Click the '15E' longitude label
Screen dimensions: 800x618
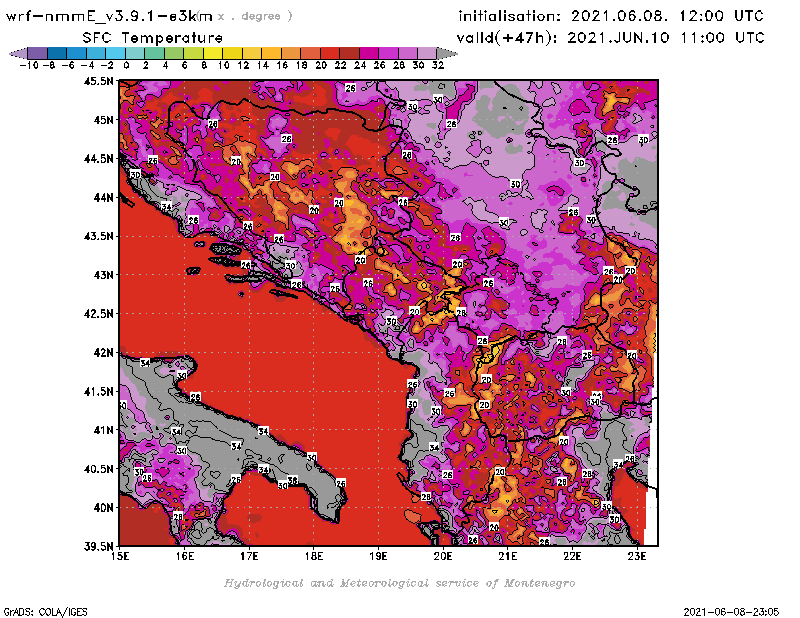pyautogui.click(x=120, y=556)
